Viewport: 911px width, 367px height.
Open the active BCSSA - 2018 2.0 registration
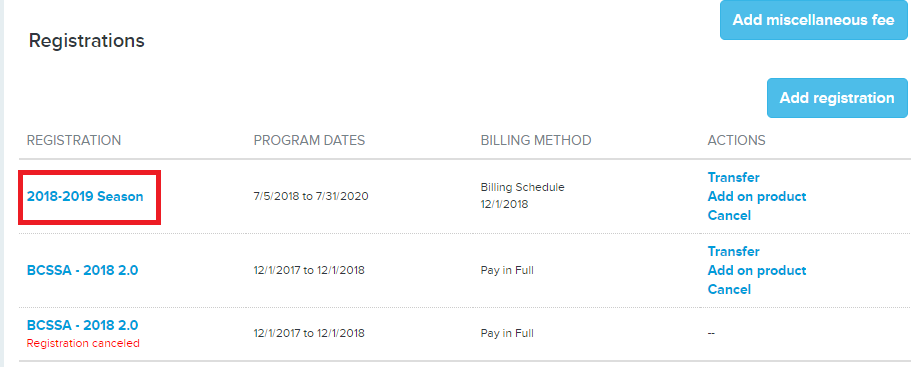coord(83,270)
